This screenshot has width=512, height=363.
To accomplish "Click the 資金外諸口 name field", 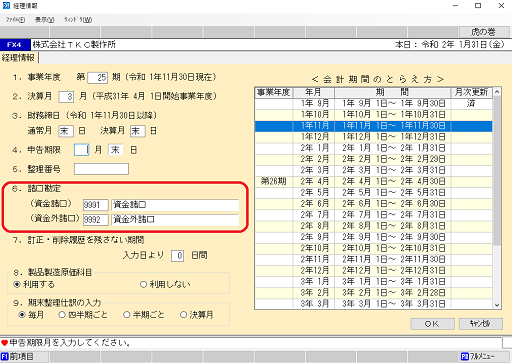I will [x=175, y=220].
